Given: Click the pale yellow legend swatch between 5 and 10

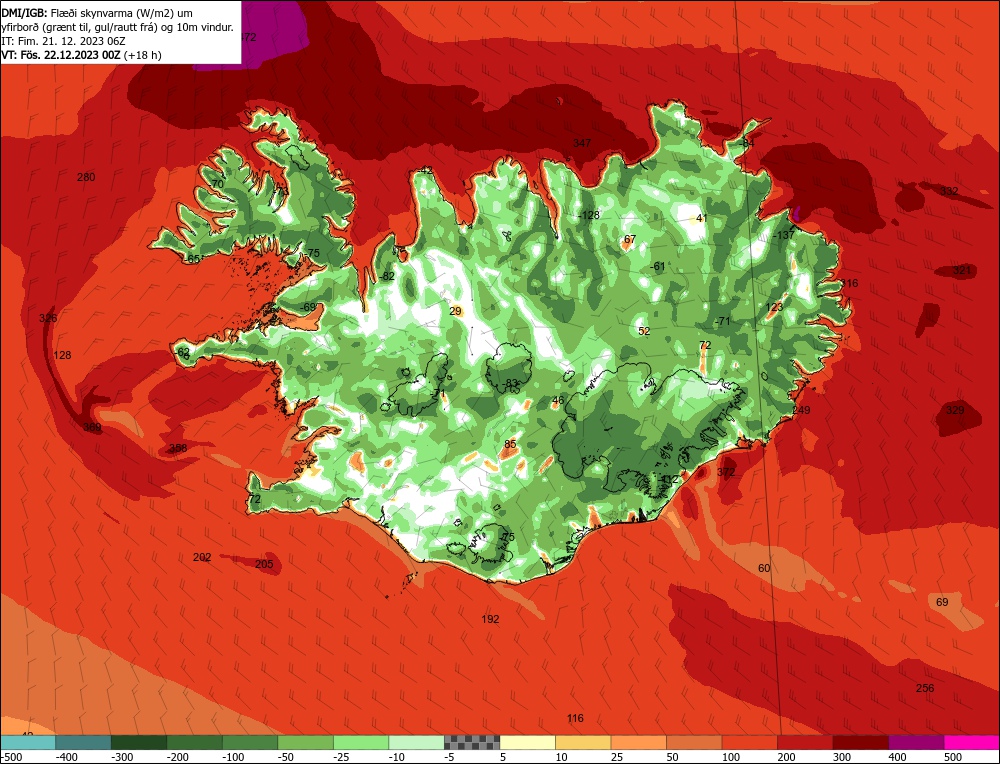Looking at the screenshot, I should [x=527, y=742].
